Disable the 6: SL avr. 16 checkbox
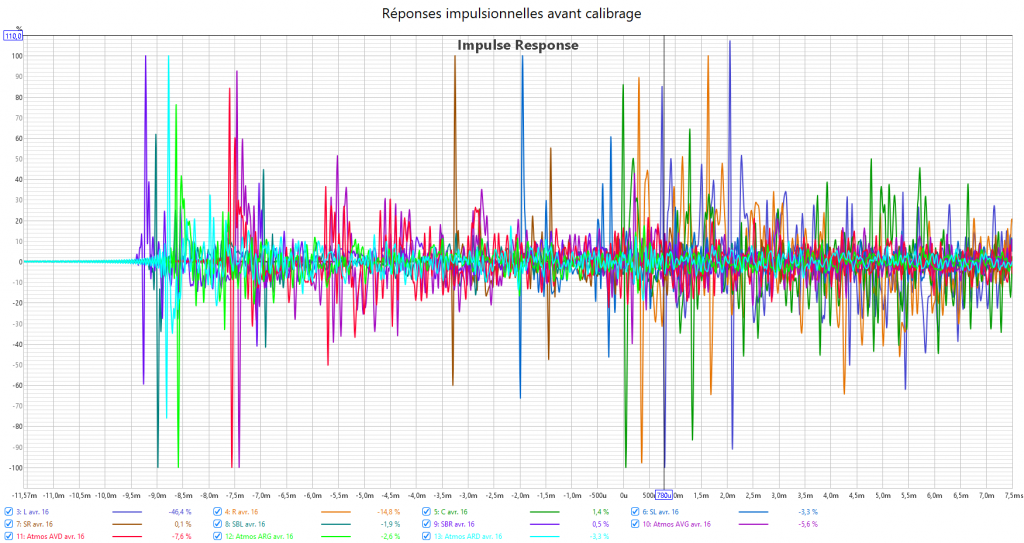 coord(635,511)
